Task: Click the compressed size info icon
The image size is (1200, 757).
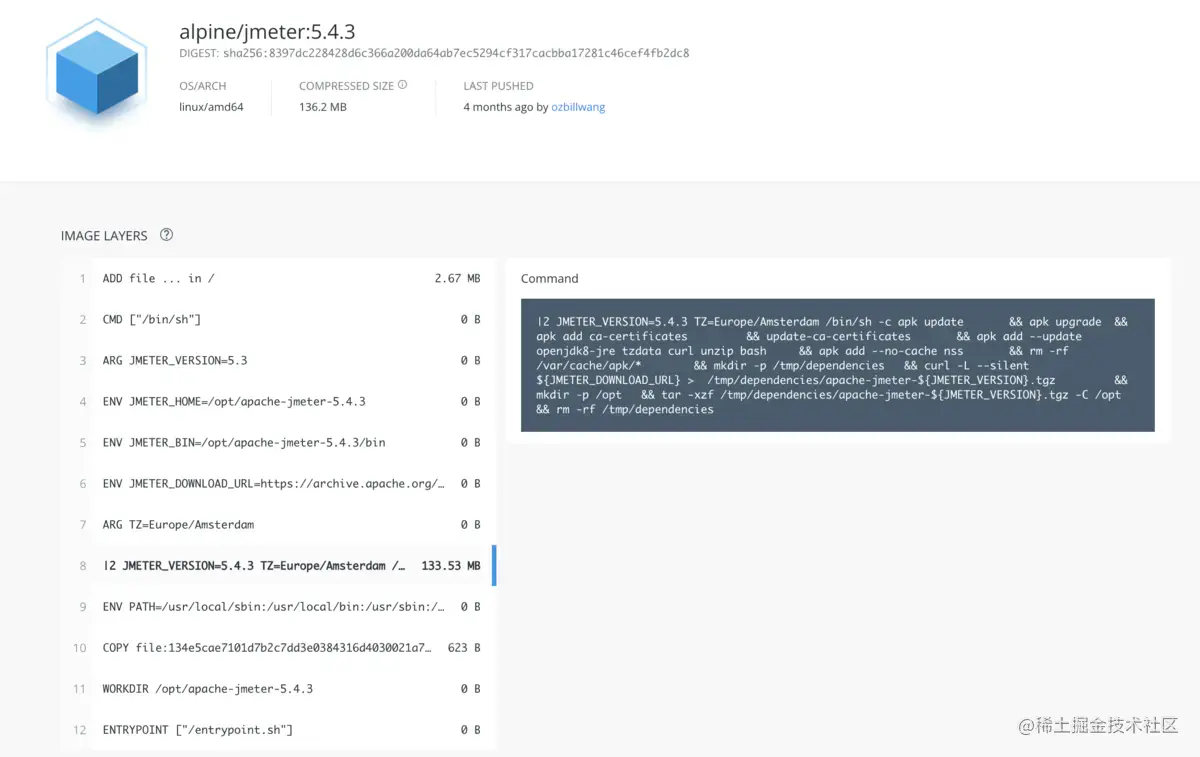Action: (x=403, y=85)
